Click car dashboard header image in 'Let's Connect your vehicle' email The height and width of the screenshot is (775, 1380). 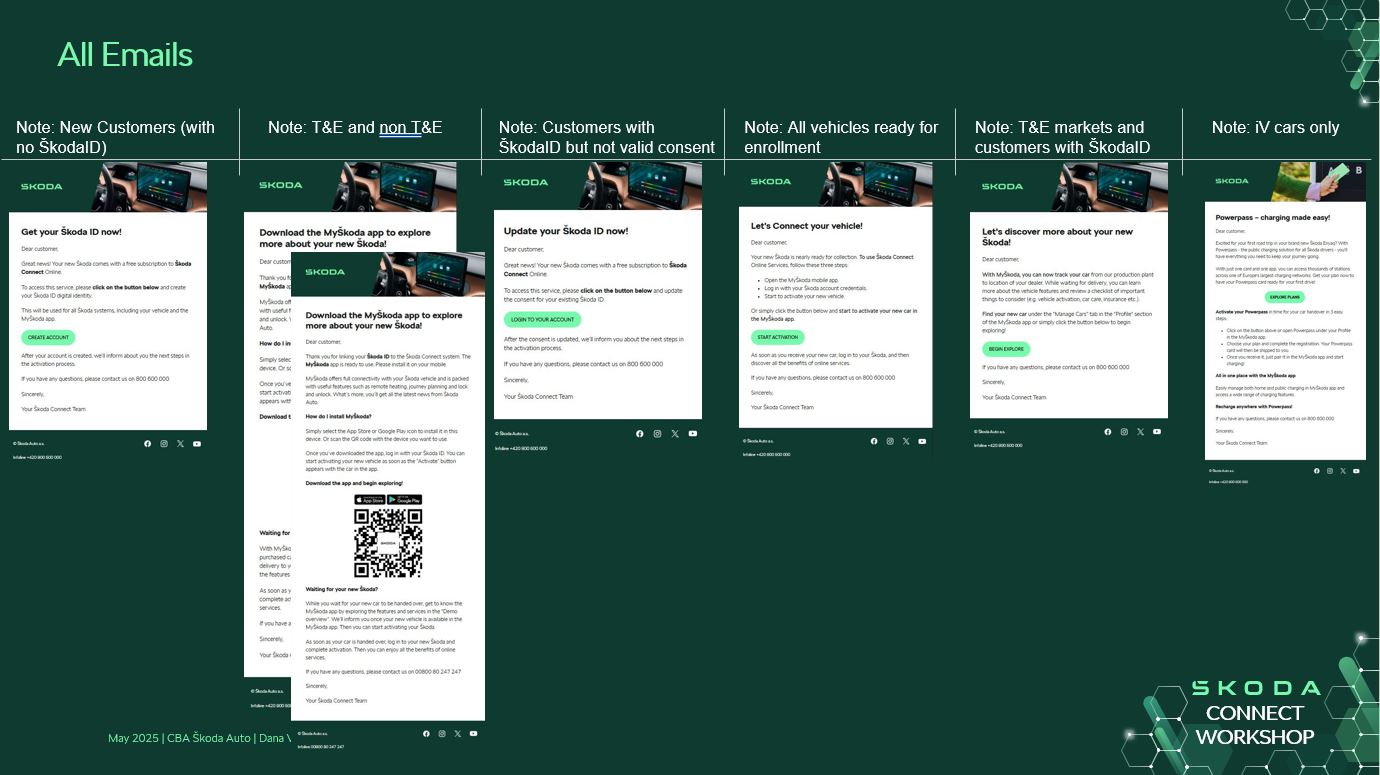click(x=875, y=185)
